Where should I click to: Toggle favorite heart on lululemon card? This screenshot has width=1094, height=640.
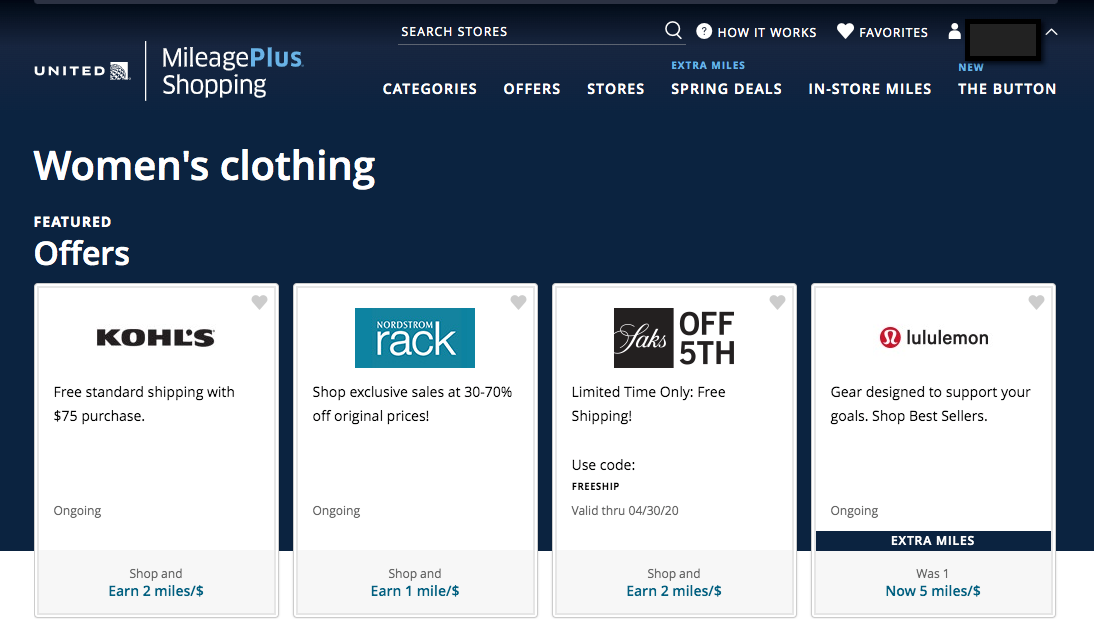point(1036,302)
